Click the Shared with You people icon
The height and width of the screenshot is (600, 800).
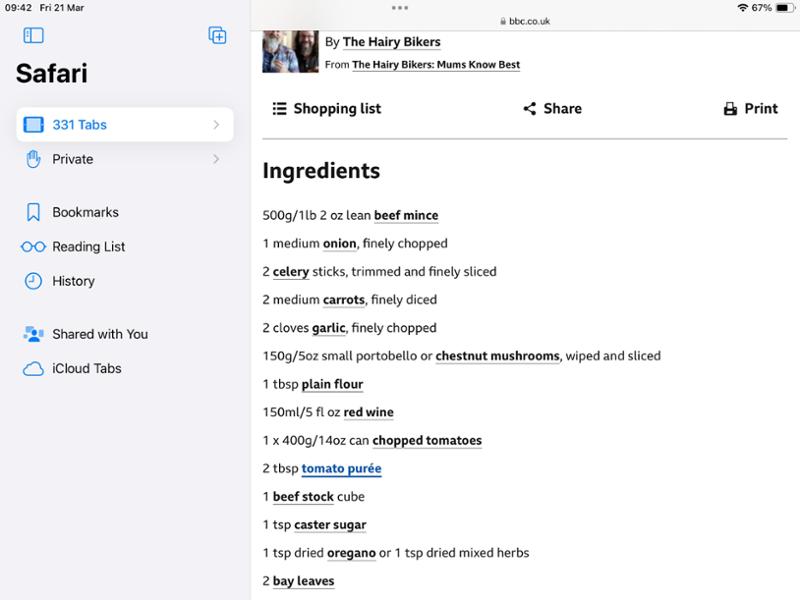(33, 334)
